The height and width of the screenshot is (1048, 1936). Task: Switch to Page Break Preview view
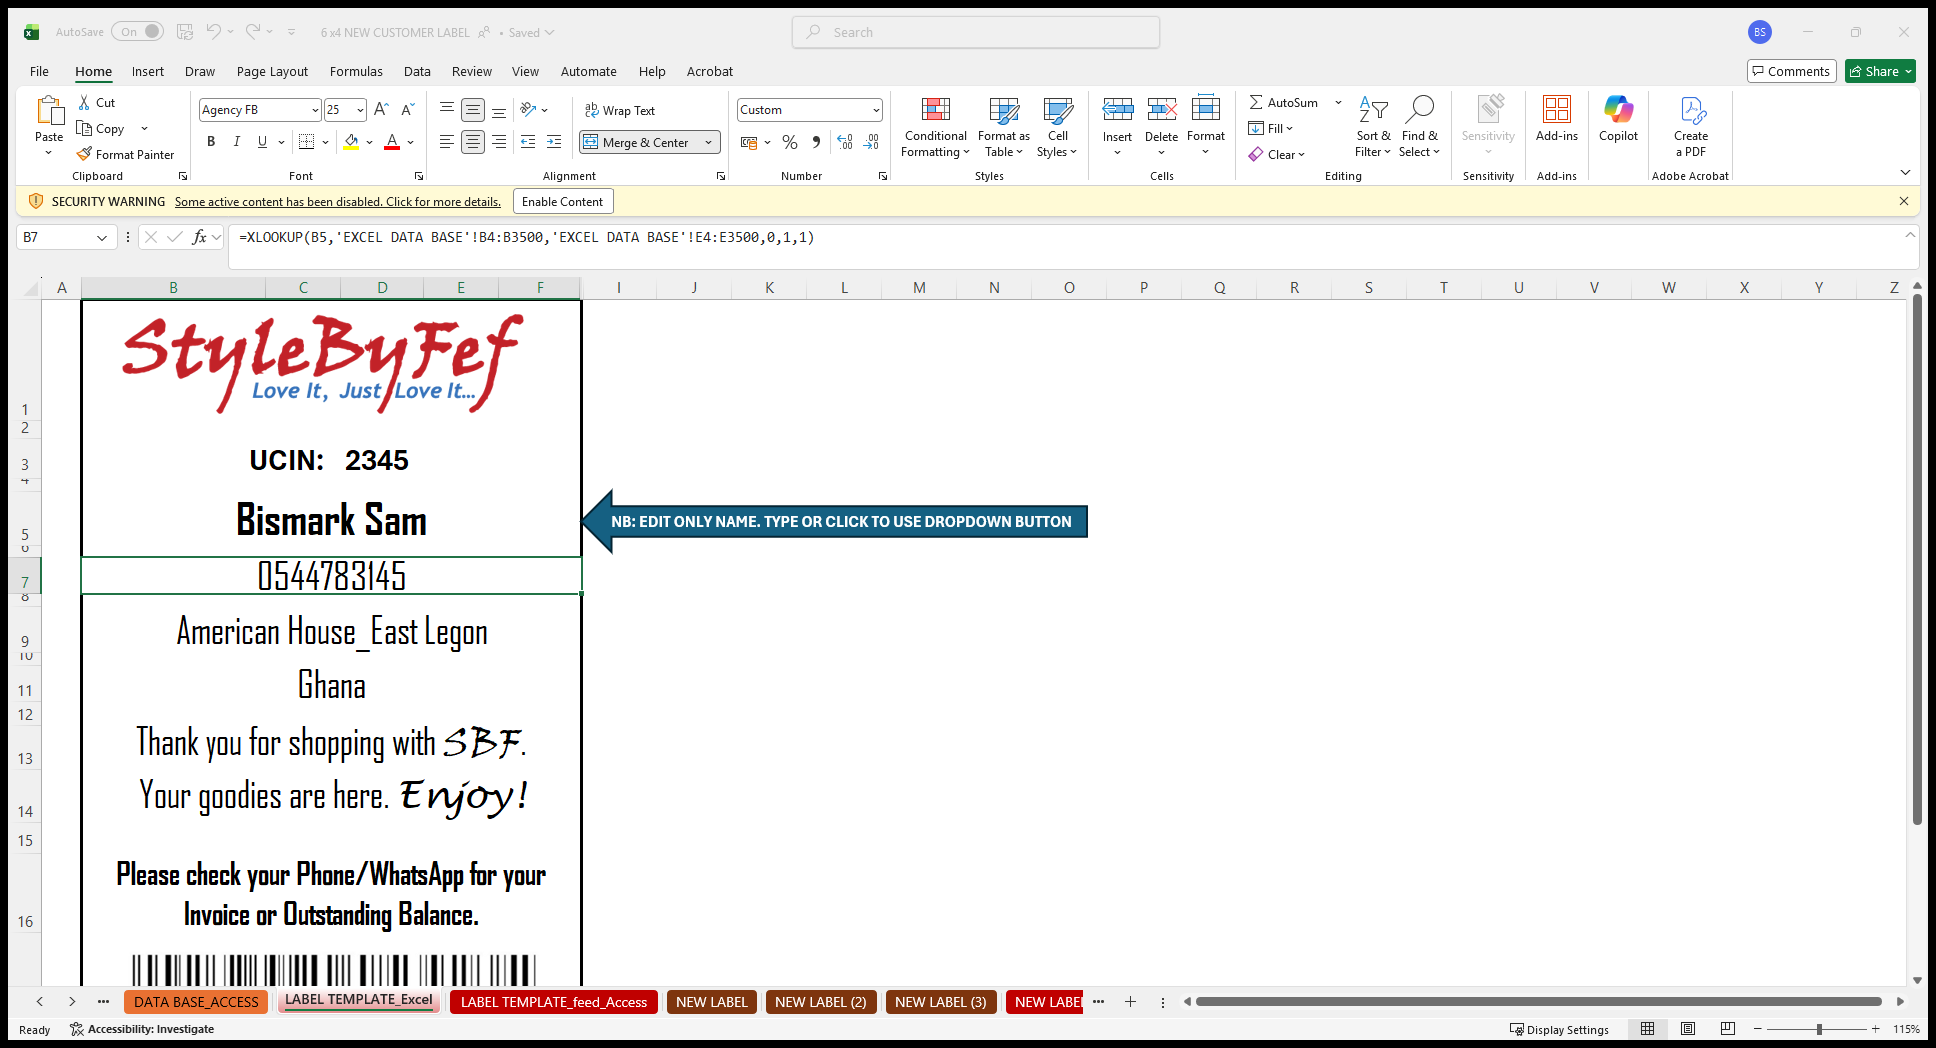[1727, 1029]
